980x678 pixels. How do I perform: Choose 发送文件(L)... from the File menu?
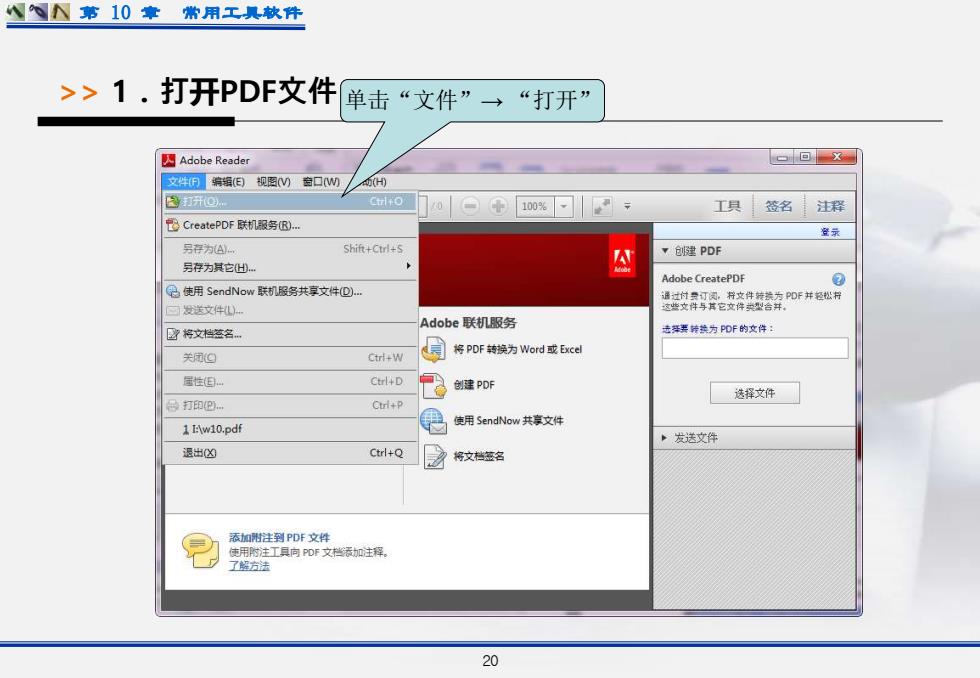(291, 311)
